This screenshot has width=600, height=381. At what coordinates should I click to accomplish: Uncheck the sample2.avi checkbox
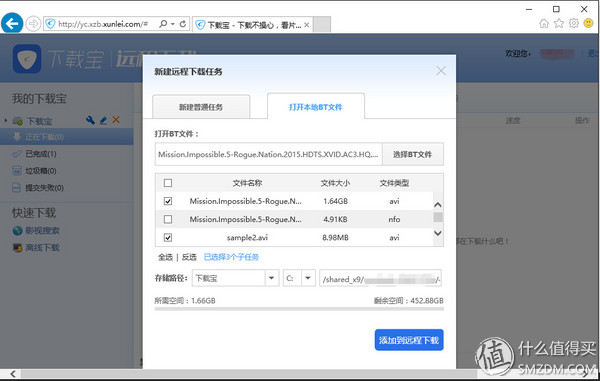(x=168, y=238)
